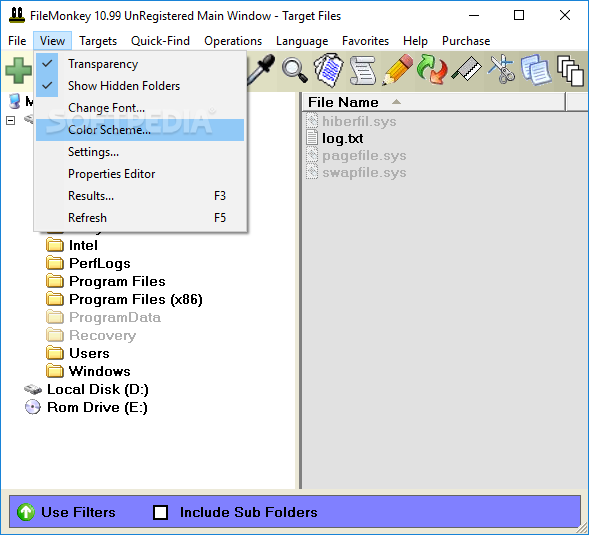Select the cleaver knife icon
Viewport: 589px width, 535px height.
(x=467, y=69)
